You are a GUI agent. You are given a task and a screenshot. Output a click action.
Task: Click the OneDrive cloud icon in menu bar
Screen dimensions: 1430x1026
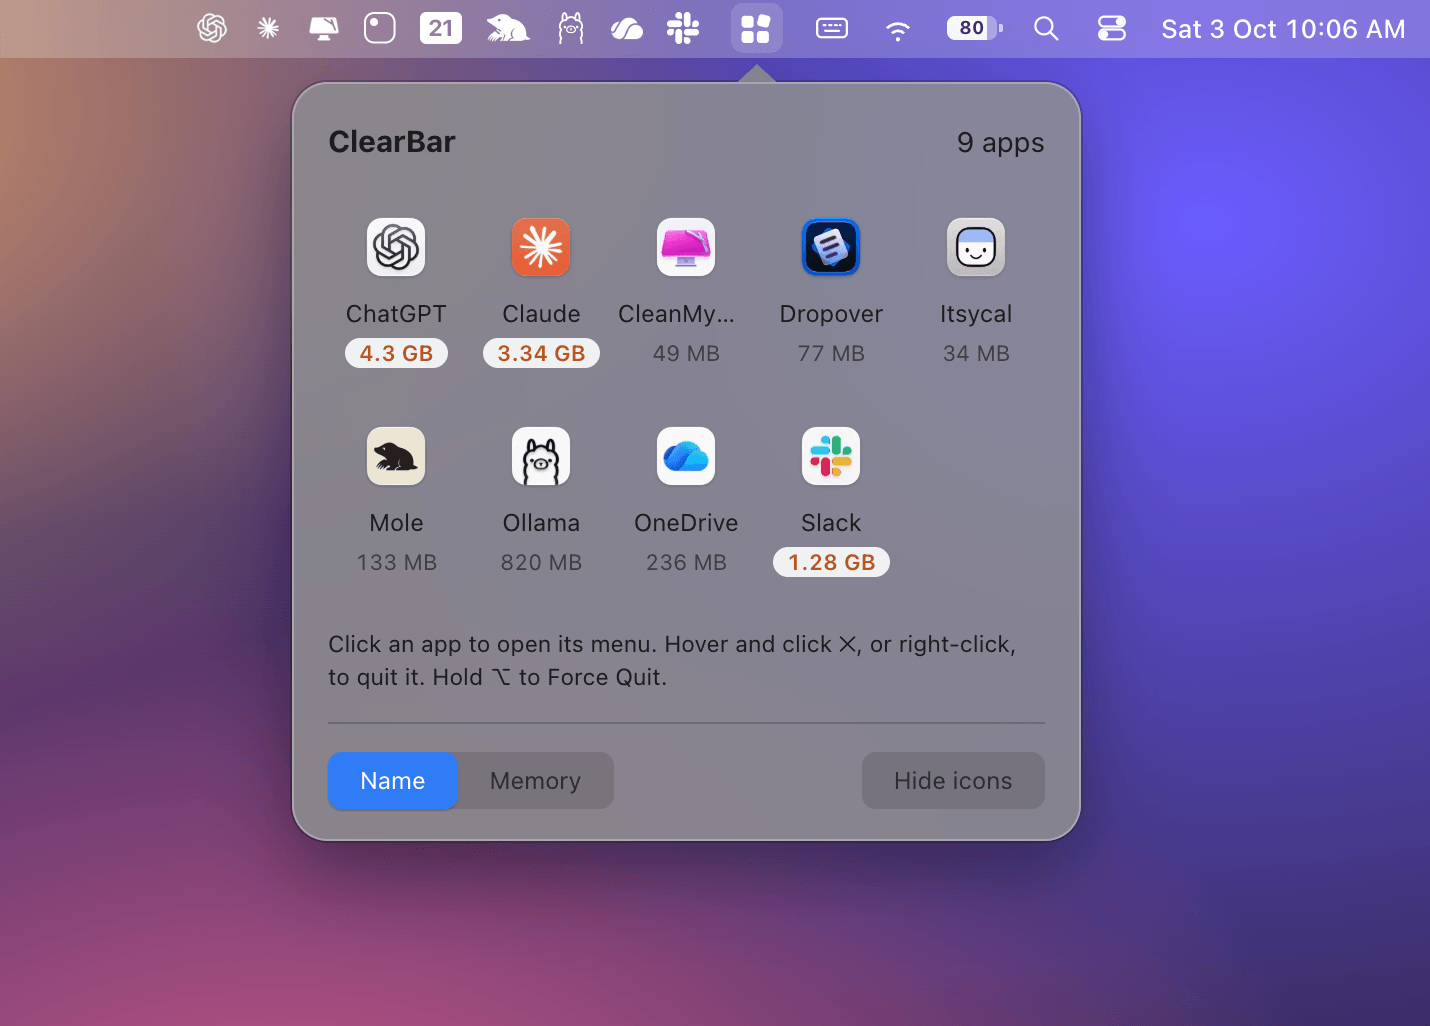(x=627, y=29)
